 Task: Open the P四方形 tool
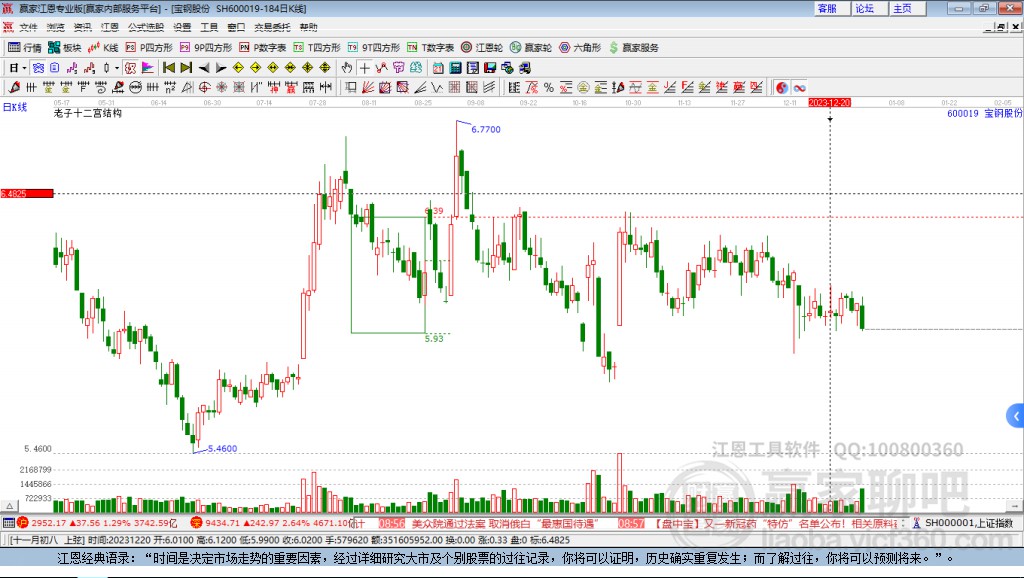pyautogui.click(x=149, y=47)
